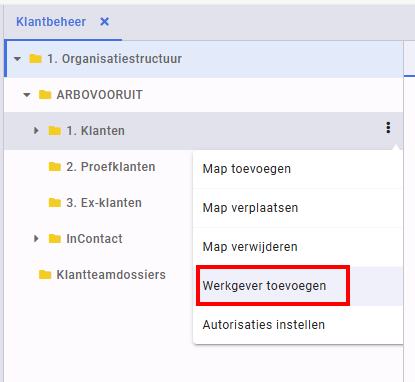Choose Autorisaties instellen from the menu
Viewport: 415px width, 382px height.
pyautogui.click(x=298, y=325)
